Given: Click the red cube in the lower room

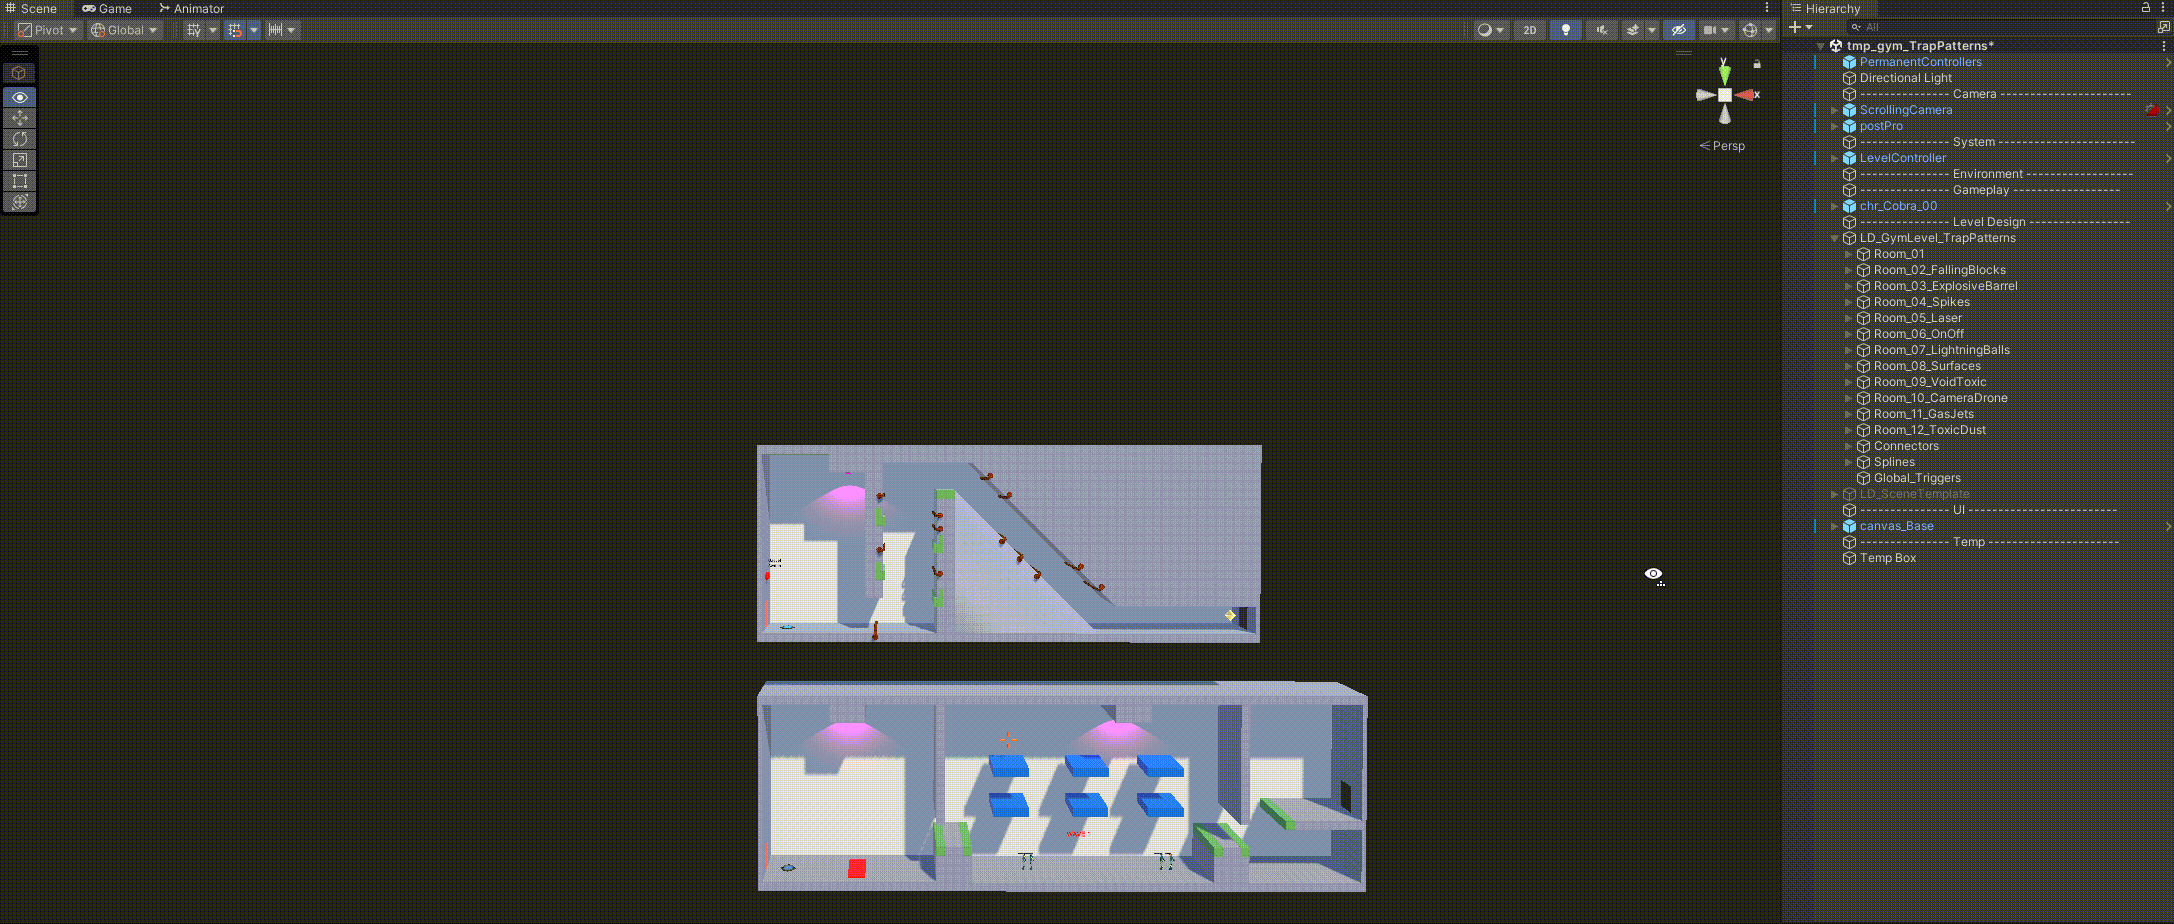Looking at the screenshot, I should coord(857,868).
